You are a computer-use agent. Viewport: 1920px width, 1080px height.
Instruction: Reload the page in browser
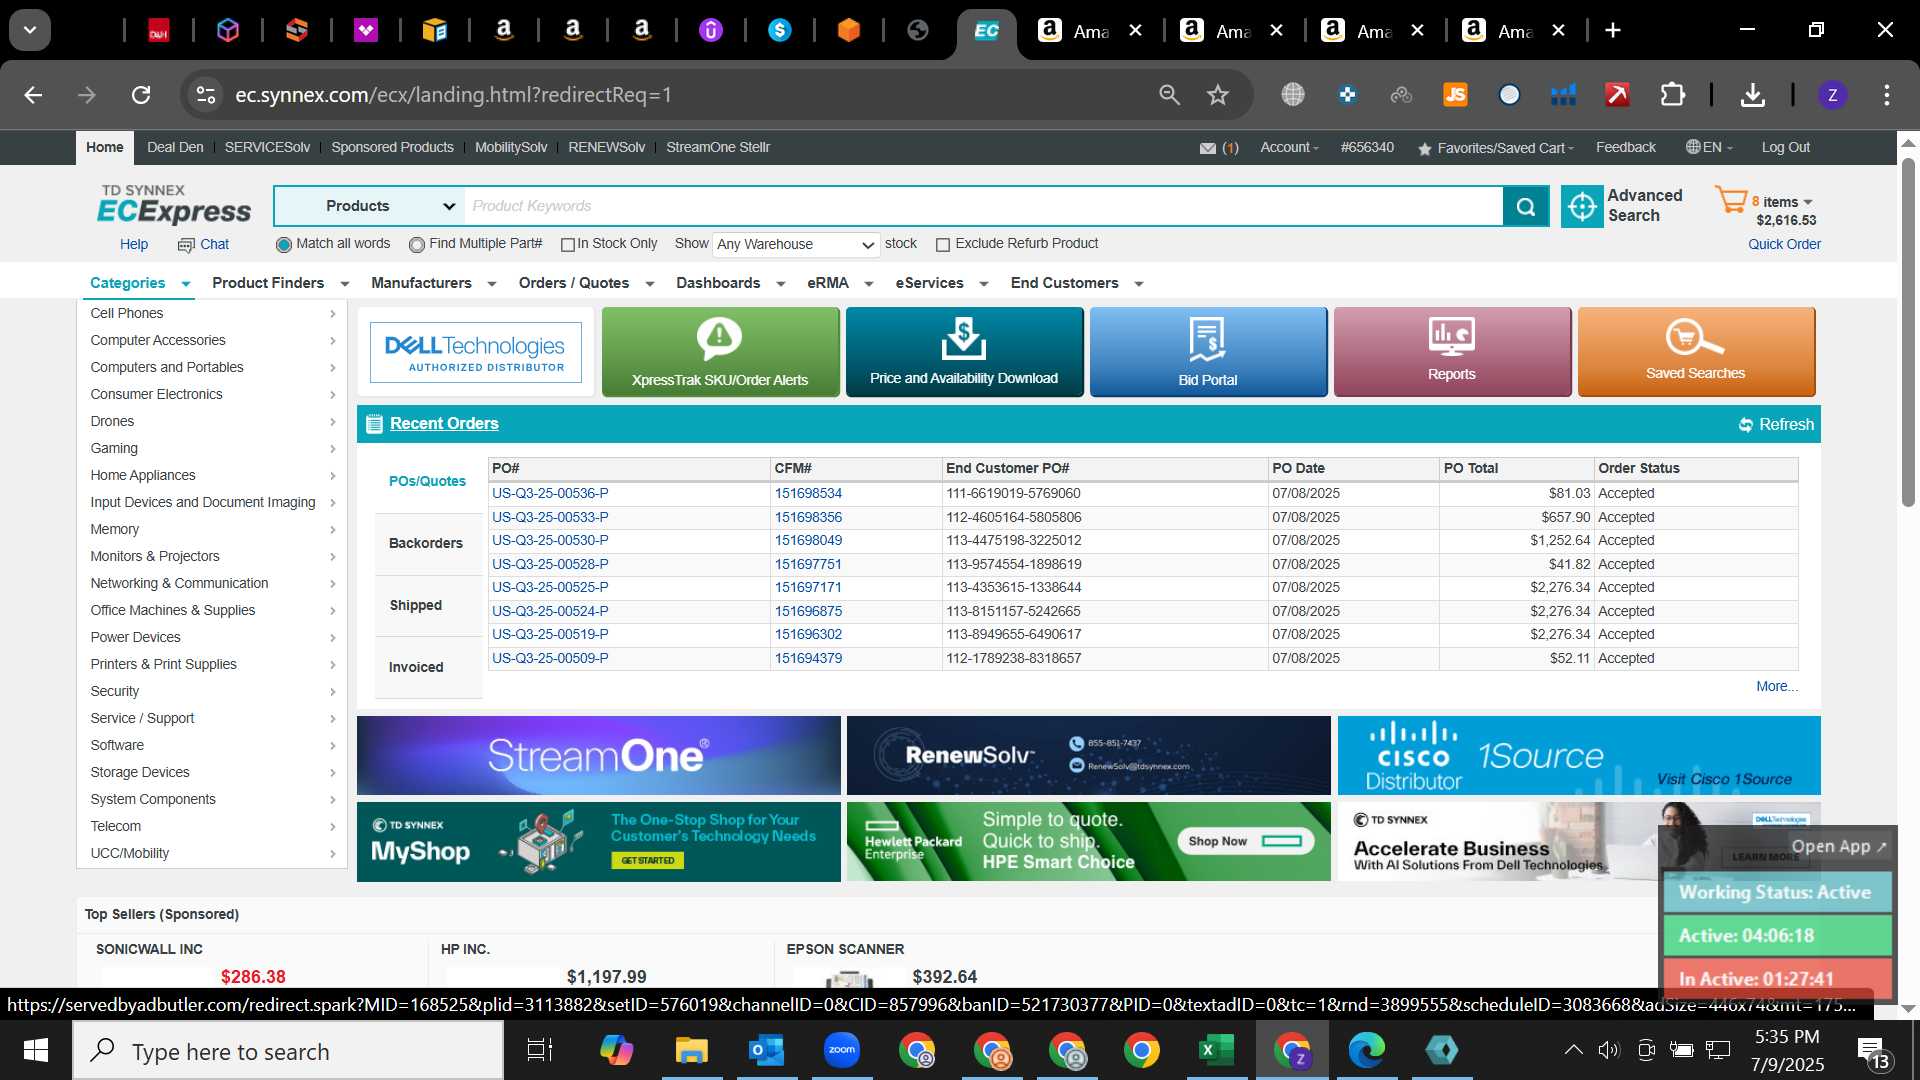point(141,95)
